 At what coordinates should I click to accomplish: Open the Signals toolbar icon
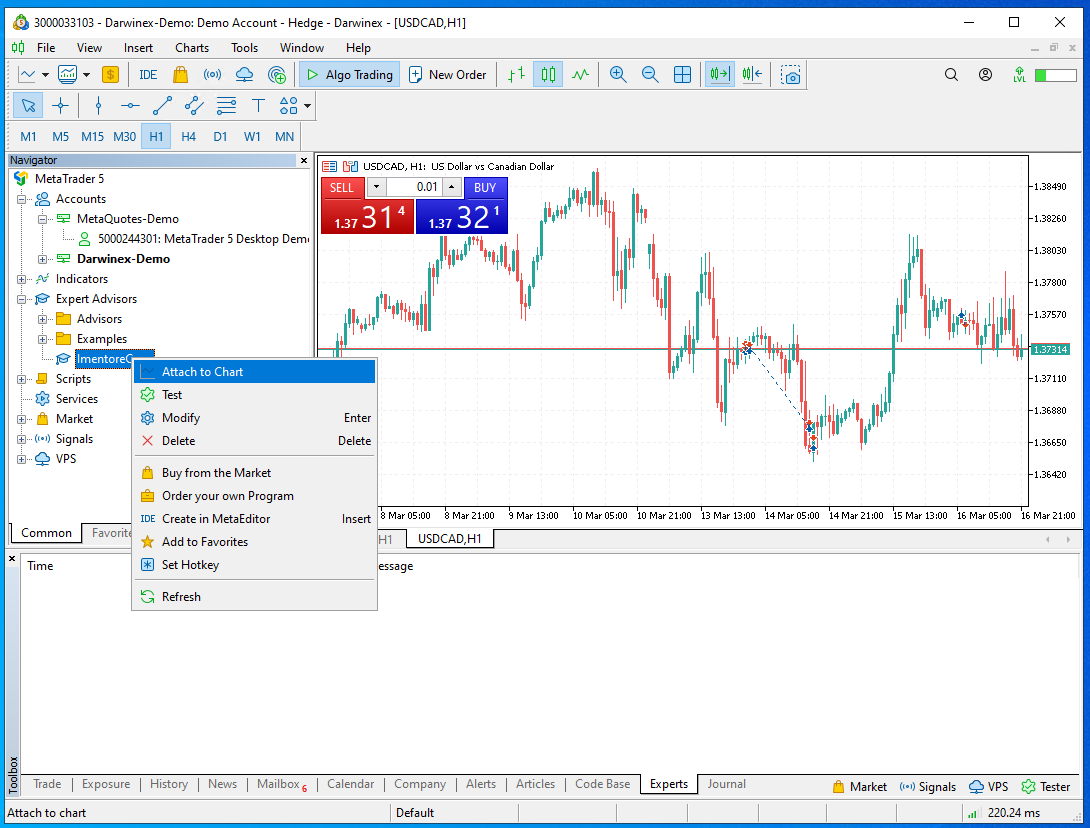pos(212,74)
